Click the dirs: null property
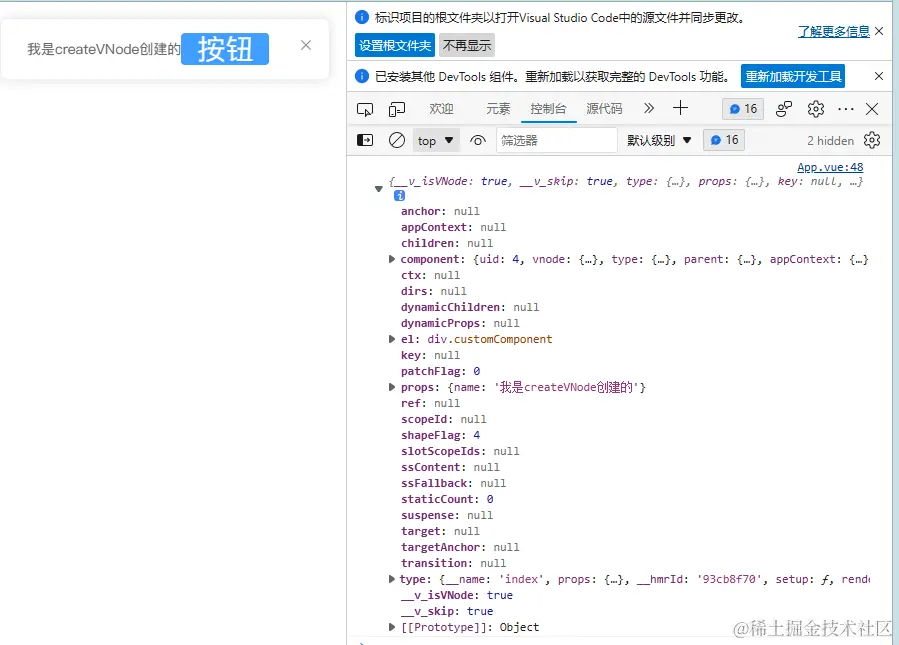The height and width of the screenshot is (645, 899). 433,291
